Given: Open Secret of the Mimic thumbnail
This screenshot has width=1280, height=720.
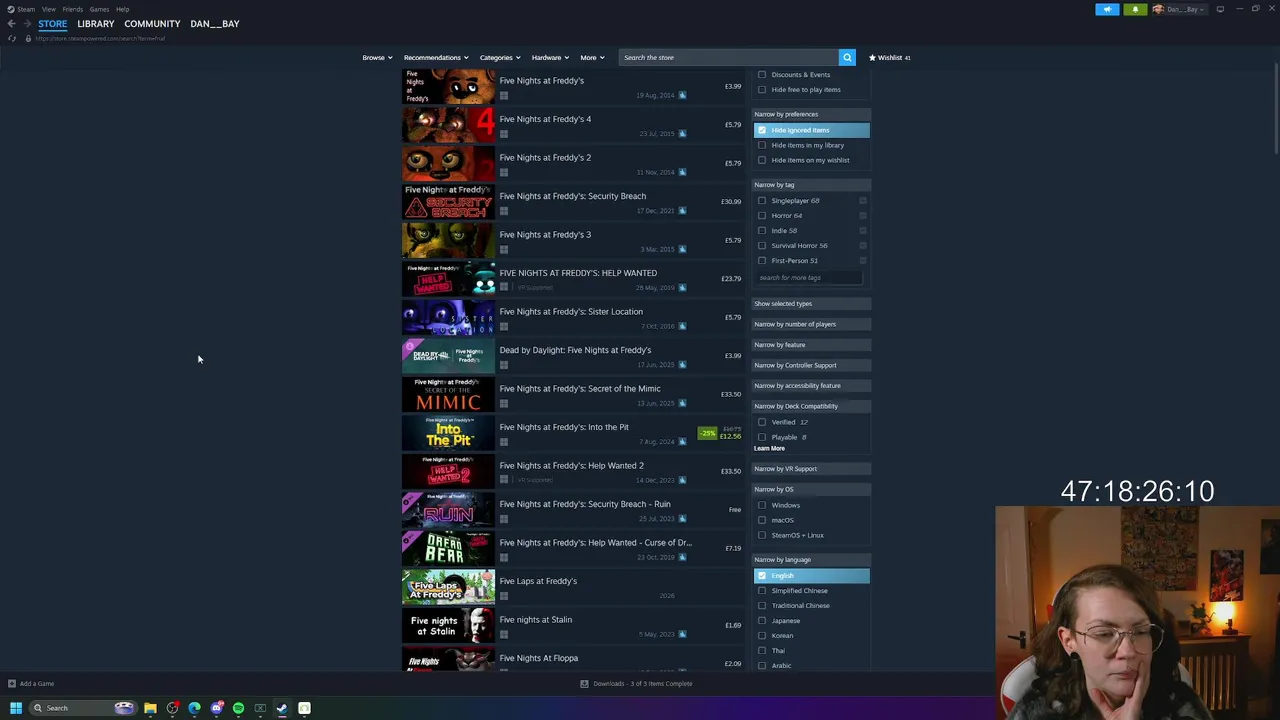Looking at the screenshot, I should coord(448,394).
